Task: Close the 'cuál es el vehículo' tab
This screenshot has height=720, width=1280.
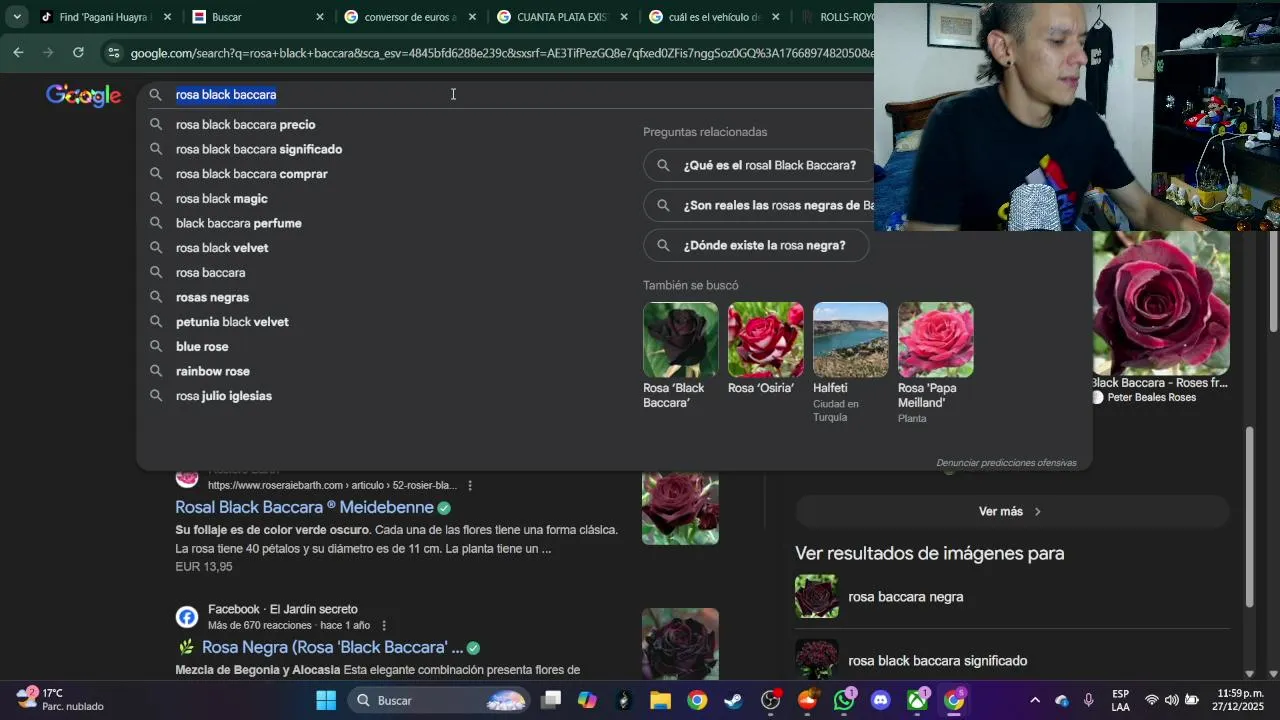Action: tap(775, 17)
